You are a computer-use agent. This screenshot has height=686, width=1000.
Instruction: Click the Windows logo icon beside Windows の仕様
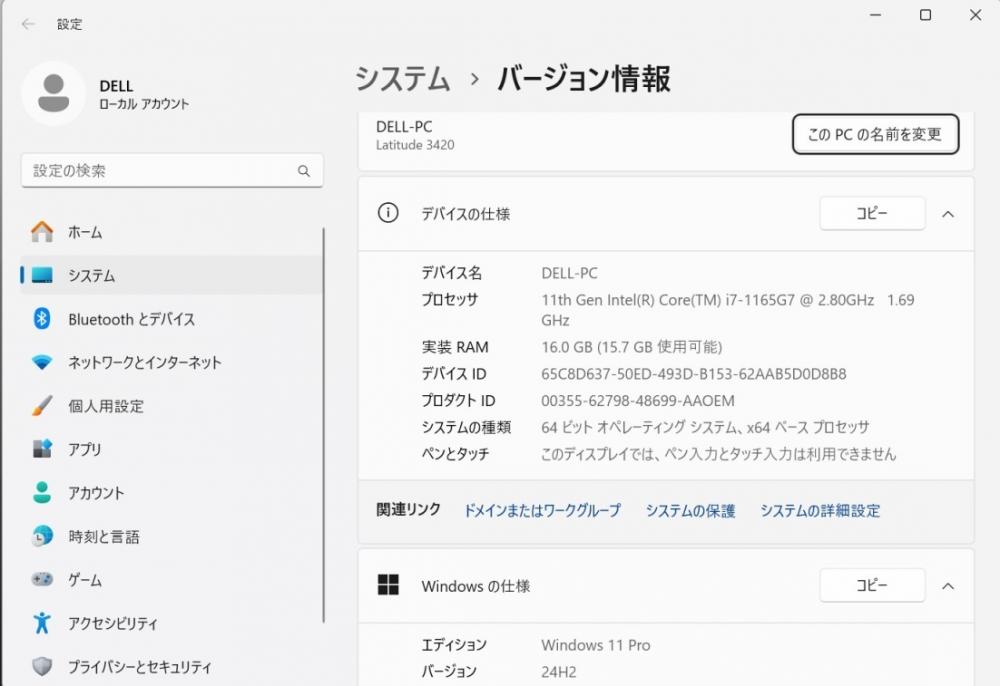pos(388,585)
